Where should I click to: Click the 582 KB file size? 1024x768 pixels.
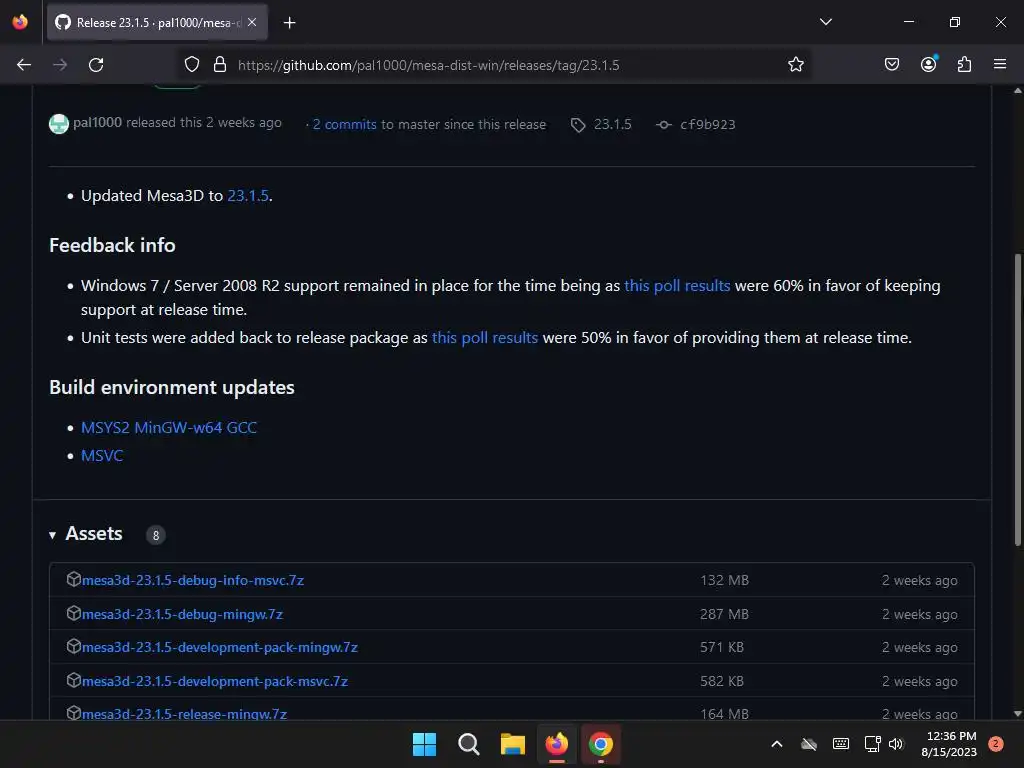[722, 681]
